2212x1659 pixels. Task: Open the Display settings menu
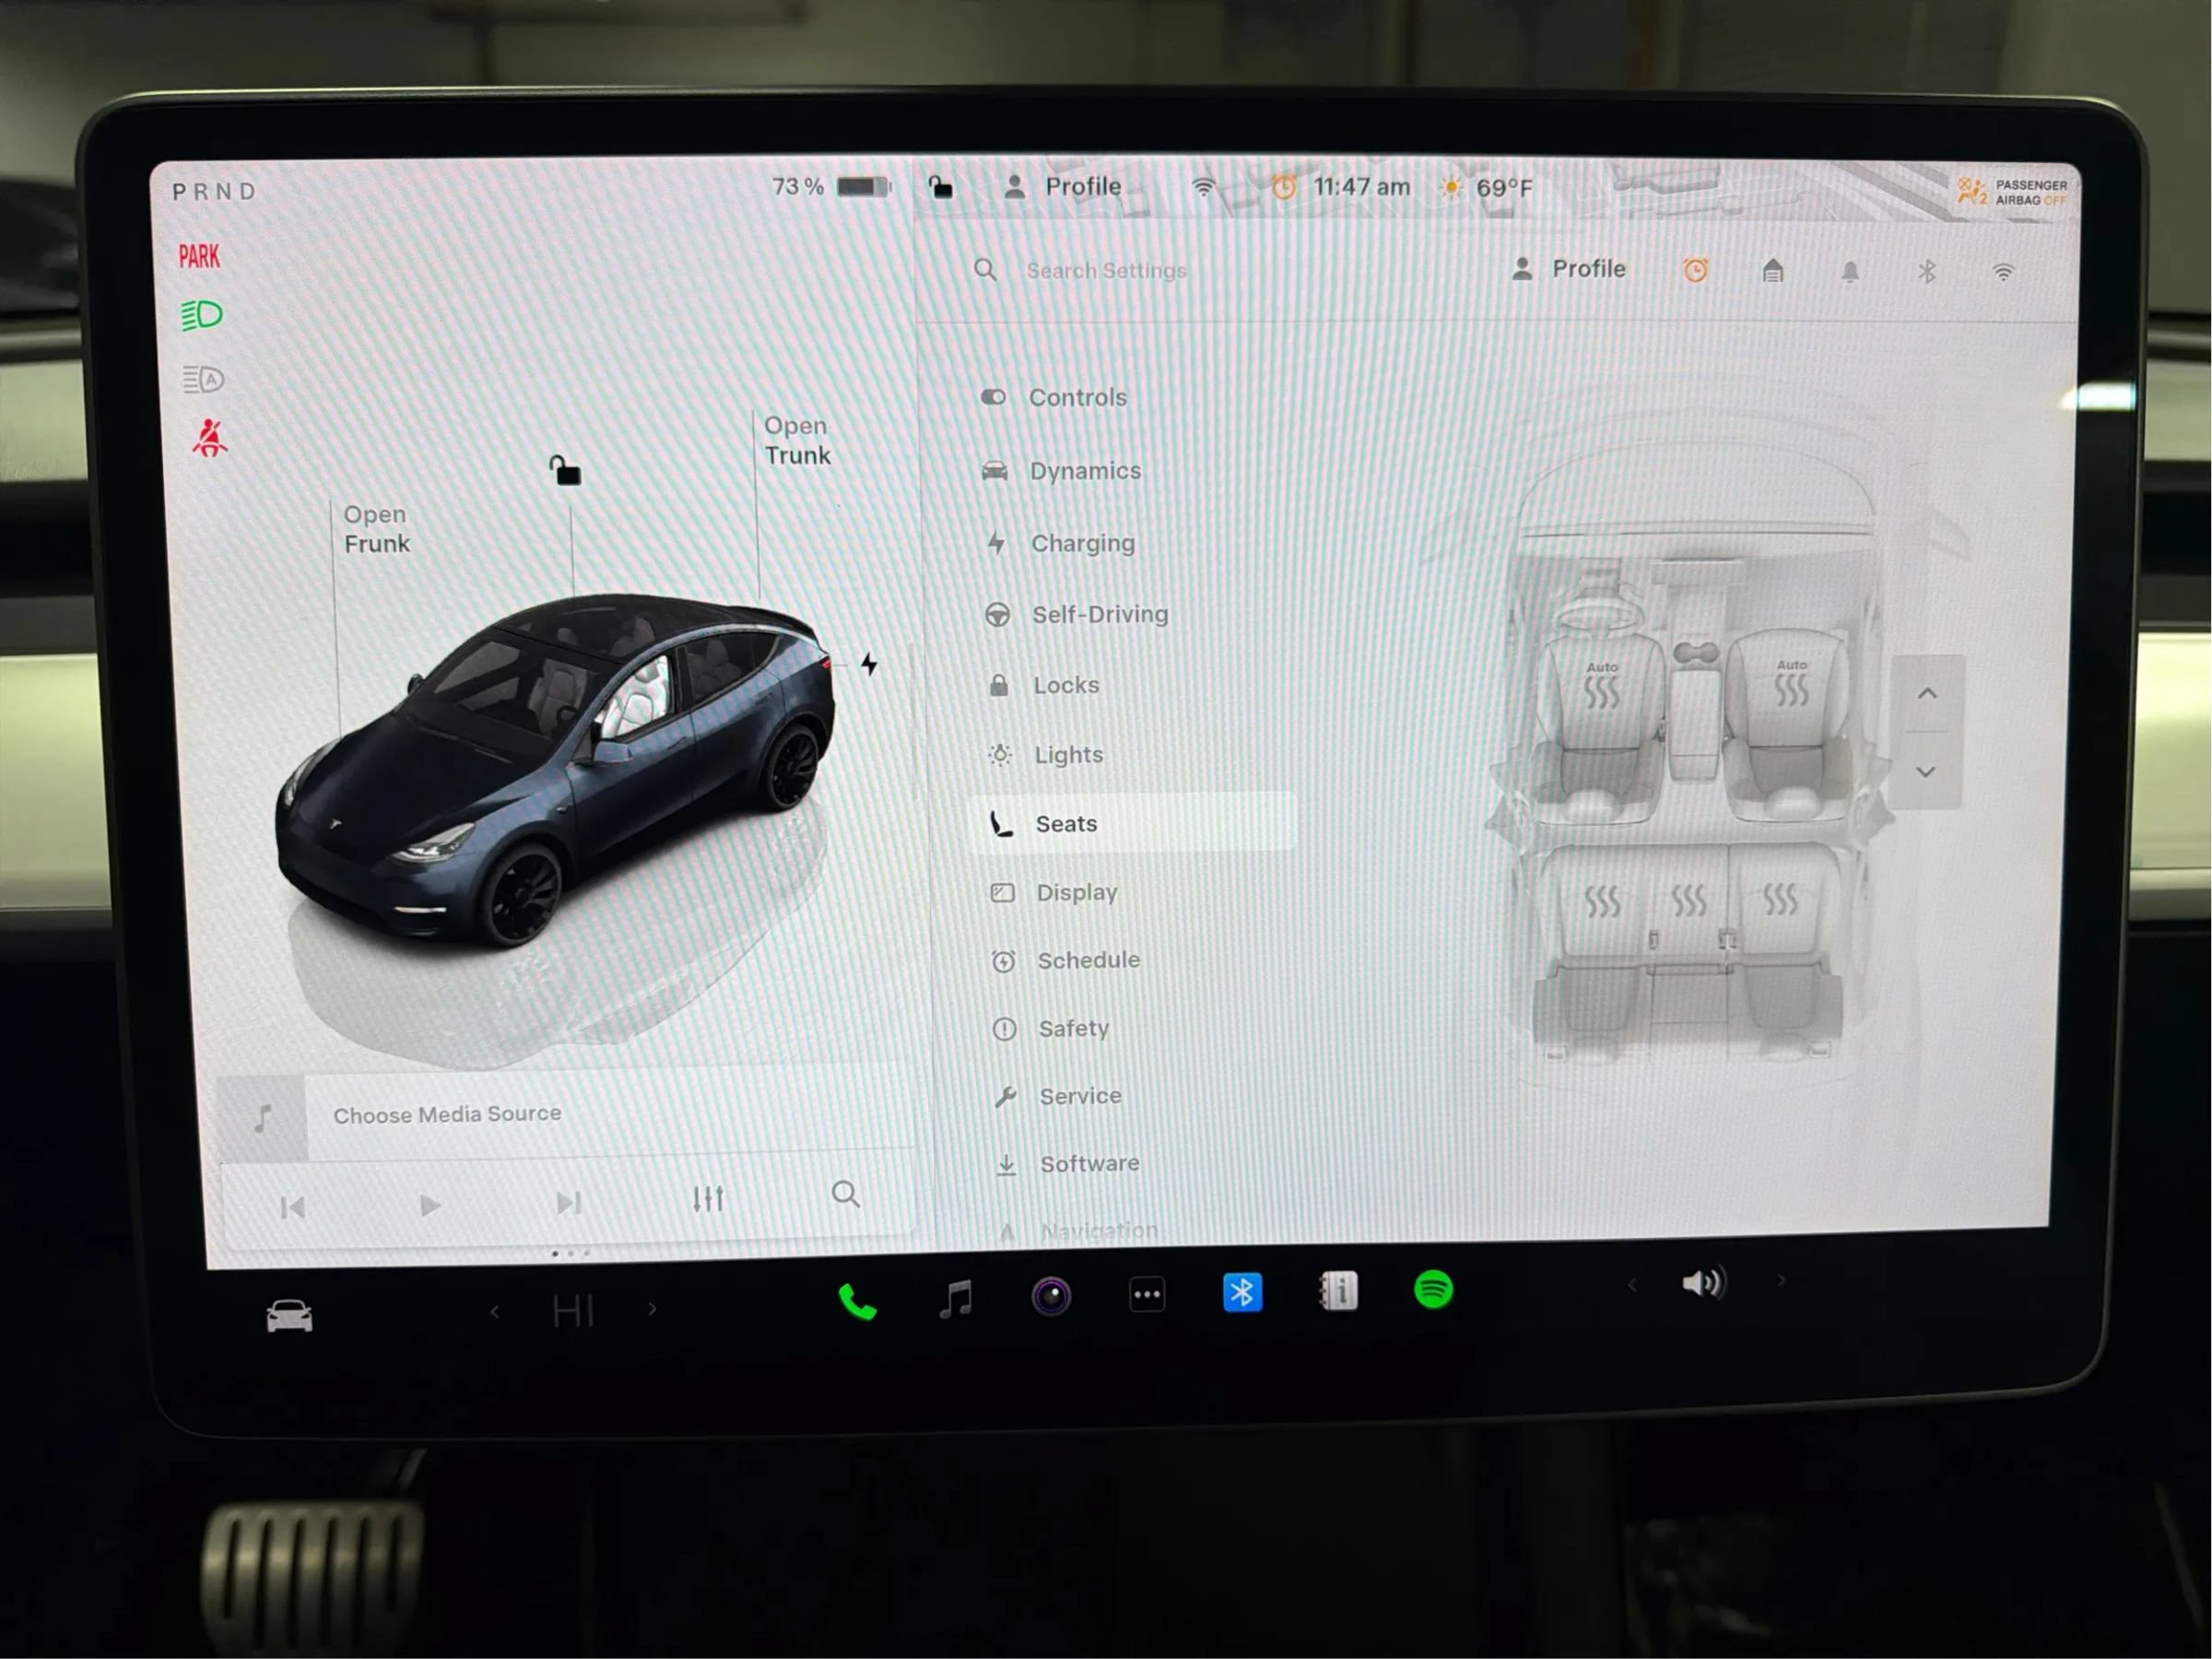point(1053,892)
